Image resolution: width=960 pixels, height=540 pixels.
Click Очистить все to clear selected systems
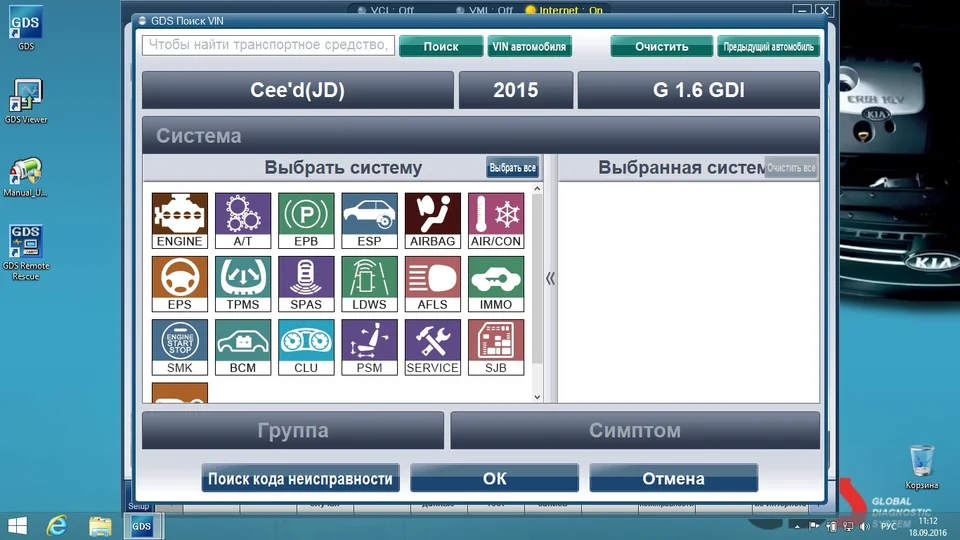(x=791, y=168)
